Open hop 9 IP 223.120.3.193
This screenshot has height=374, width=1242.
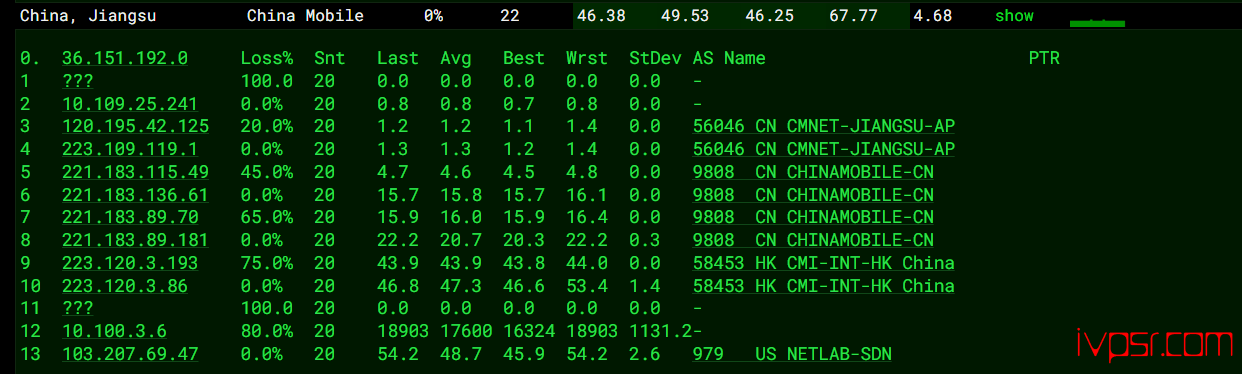pos(129,263)
